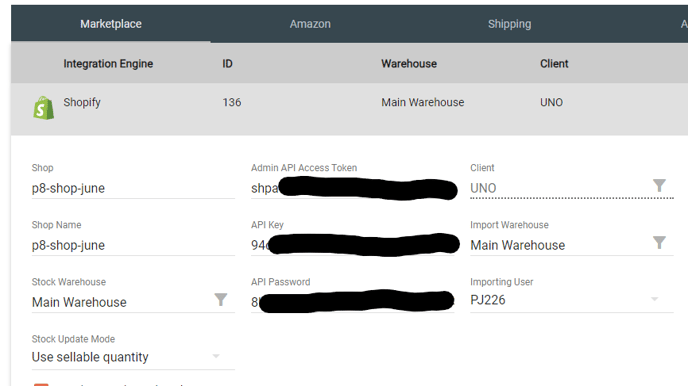Select the Shopify integration row
This screenshot has width=688, height=386.
pyautogui.click(x=349, y=108)
